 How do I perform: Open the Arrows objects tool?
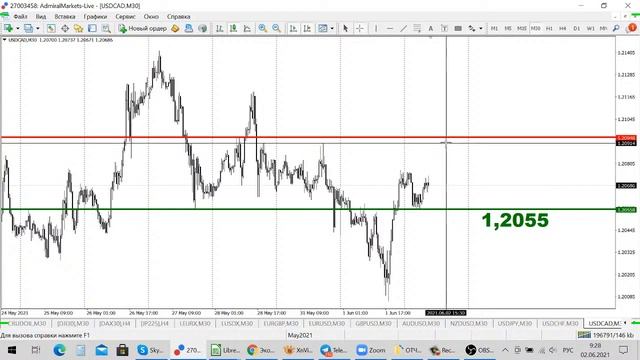point(472,28)
